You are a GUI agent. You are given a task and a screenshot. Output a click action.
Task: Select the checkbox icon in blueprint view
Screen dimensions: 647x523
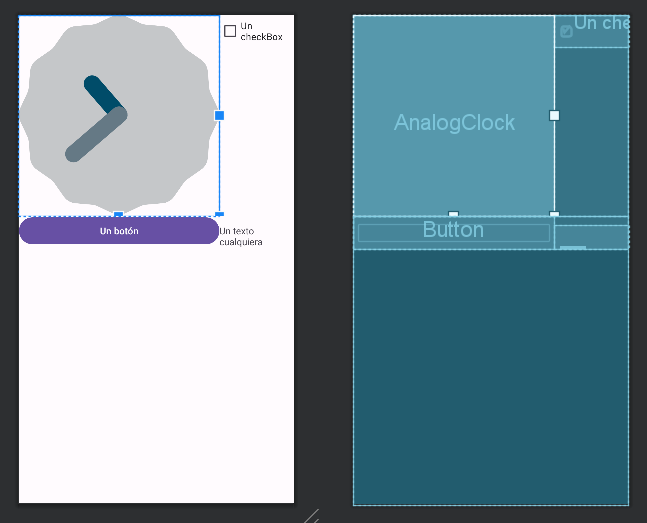pos(566,31)
